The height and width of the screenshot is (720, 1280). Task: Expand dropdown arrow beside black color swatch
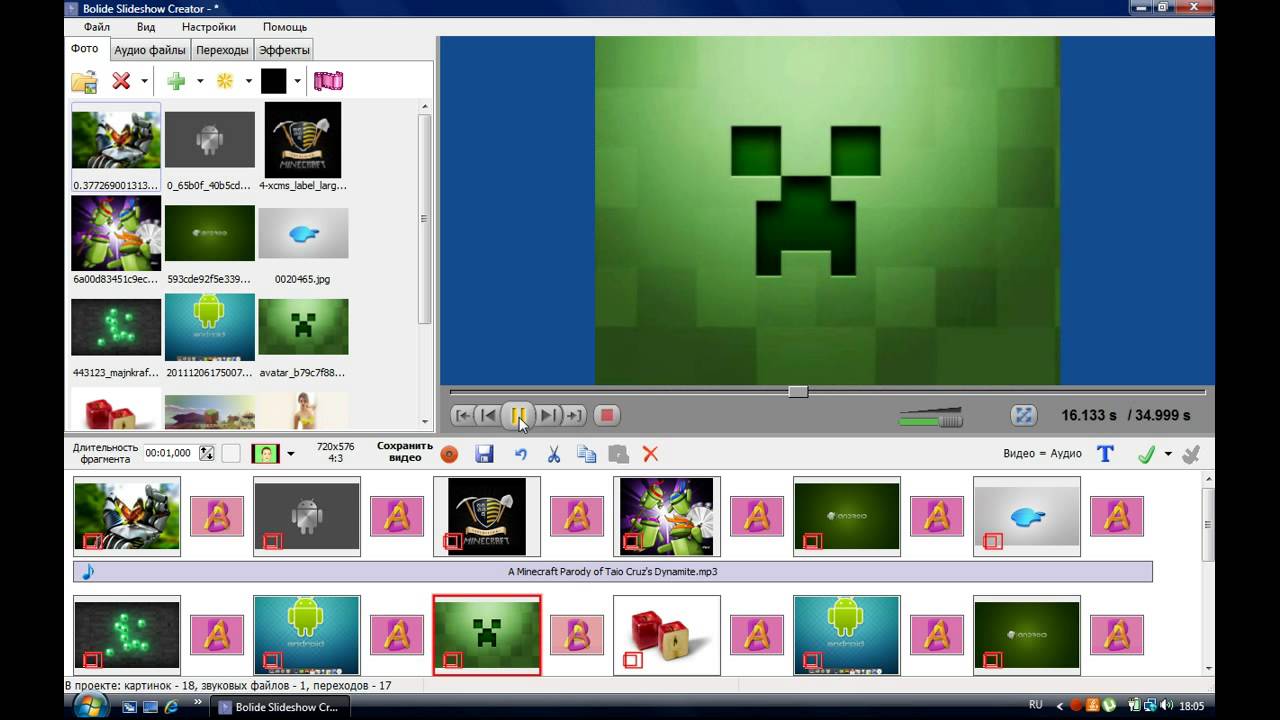click(297, 81)
